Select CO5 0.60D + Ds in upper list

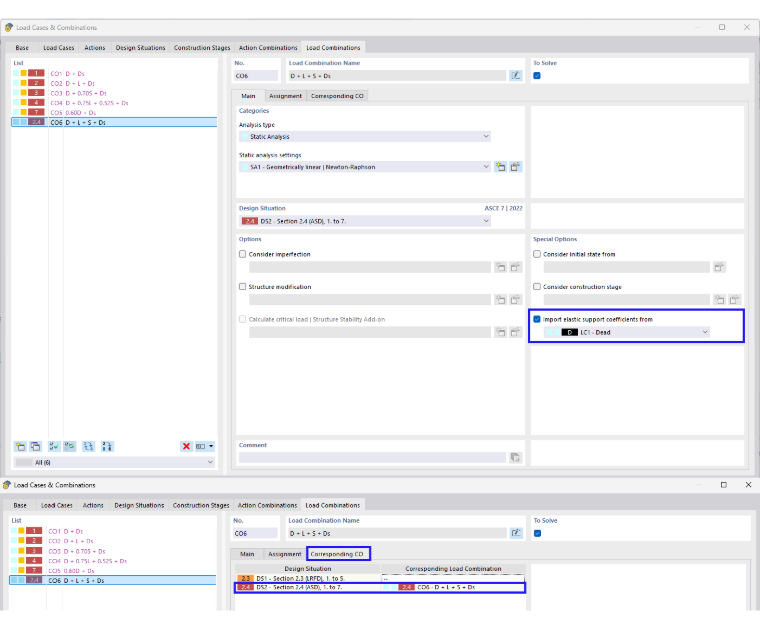point(114,112)
